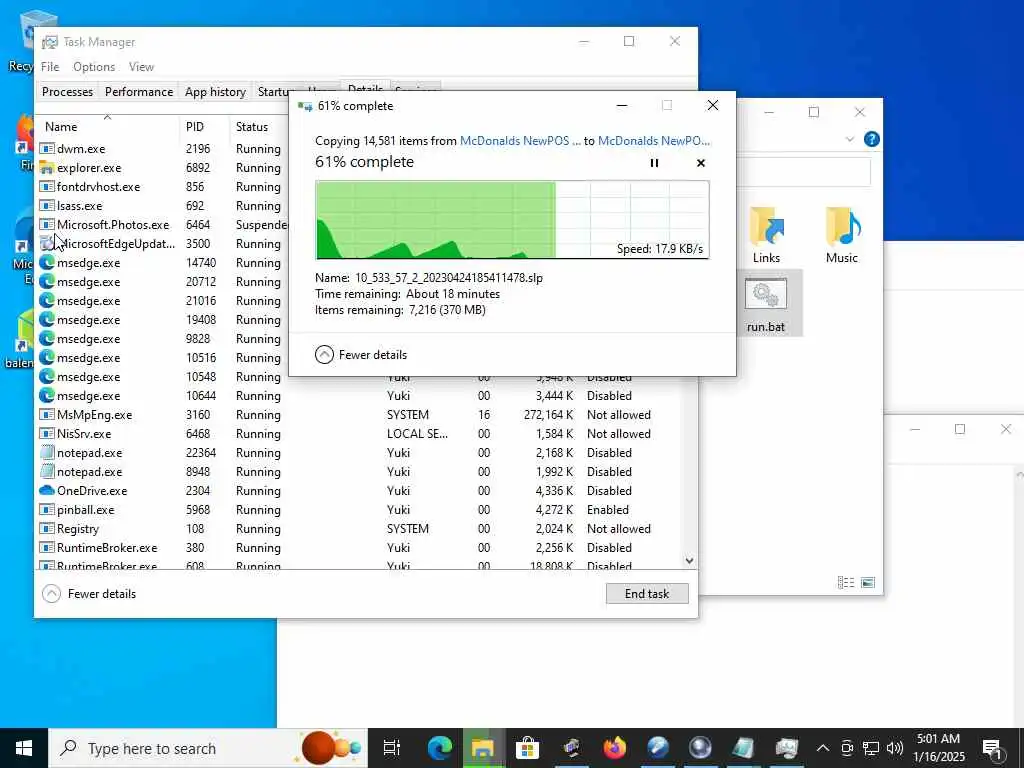The image size is (1024, 768).
Task: Select notepad.exe with PID 8948
Action: pos(359,472)
